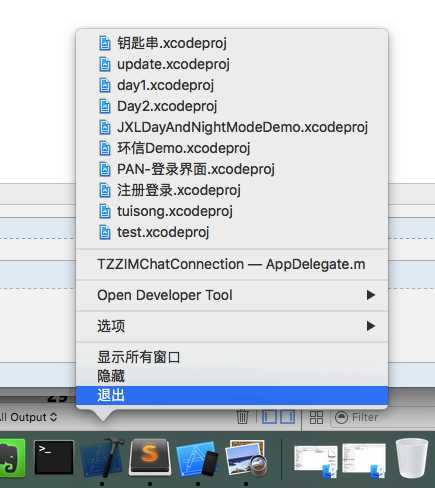435x488 pixels.
Task: Click file icon beside PAN-登录界面.xcodeproj
Action: [104, 169]
